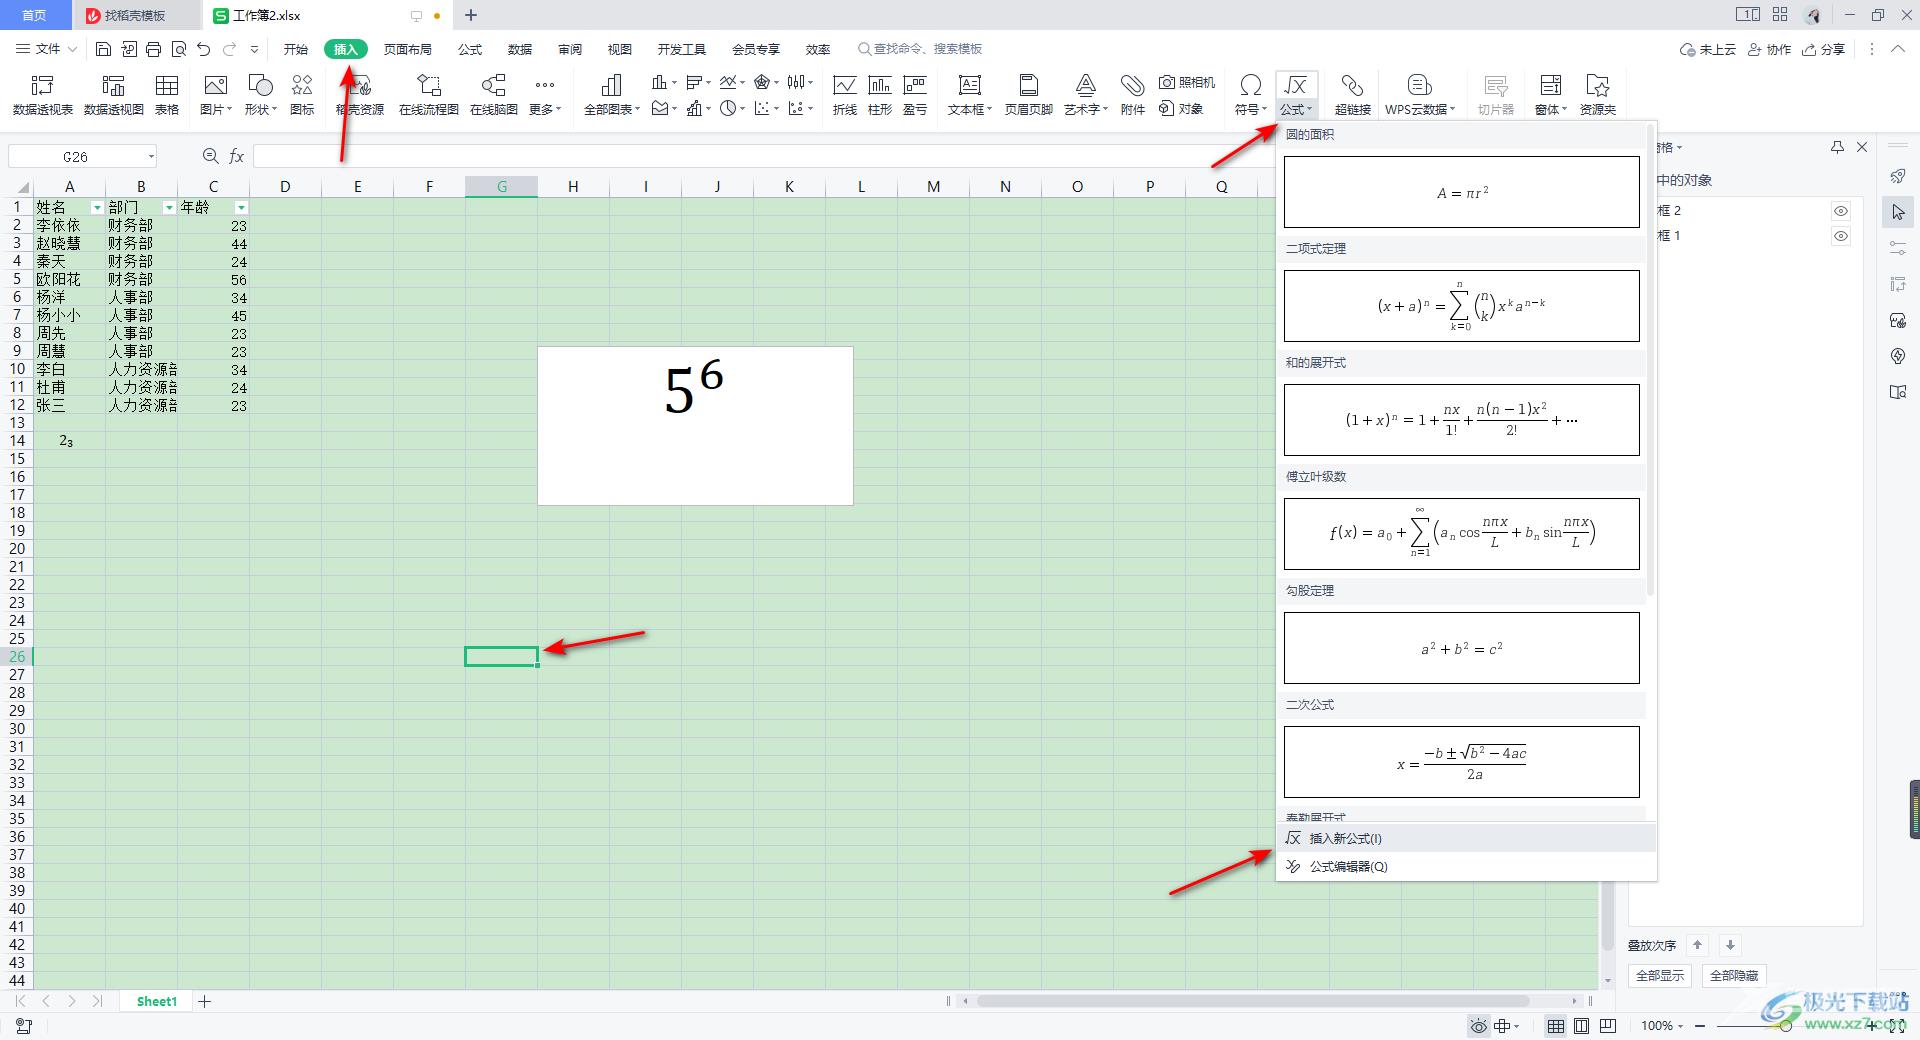Click the 协作 collaborate button
This screenshot has height=1040, width=1920.
click(x=1769, y=49)
